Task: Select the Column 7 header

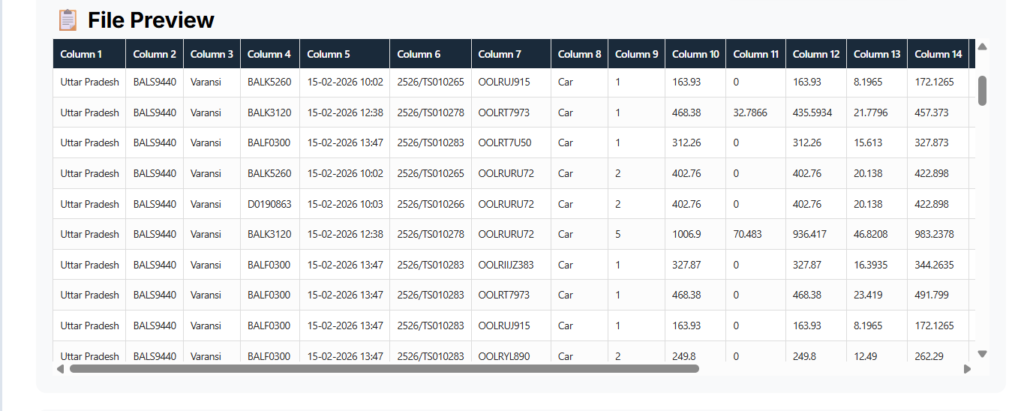Action: (511, 54)
